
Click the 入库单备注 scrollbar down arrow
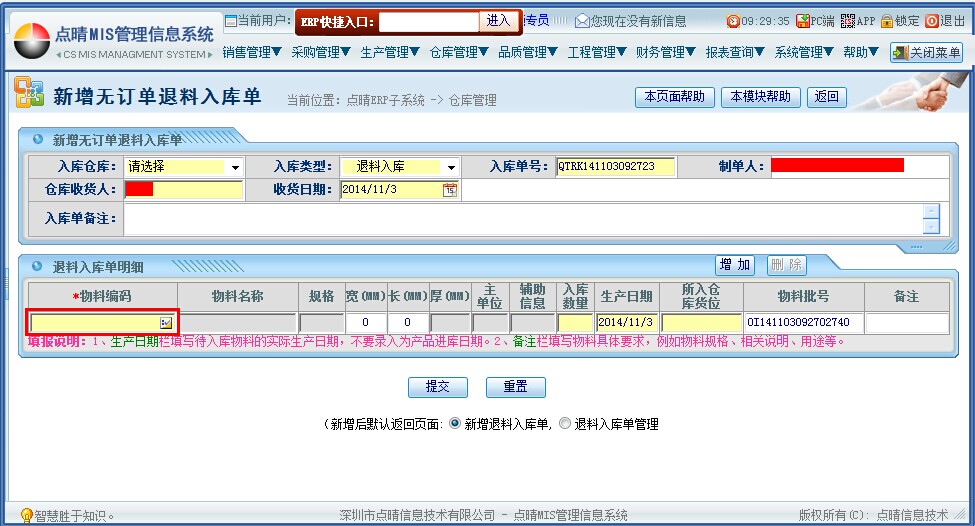[x=931, y=227]
